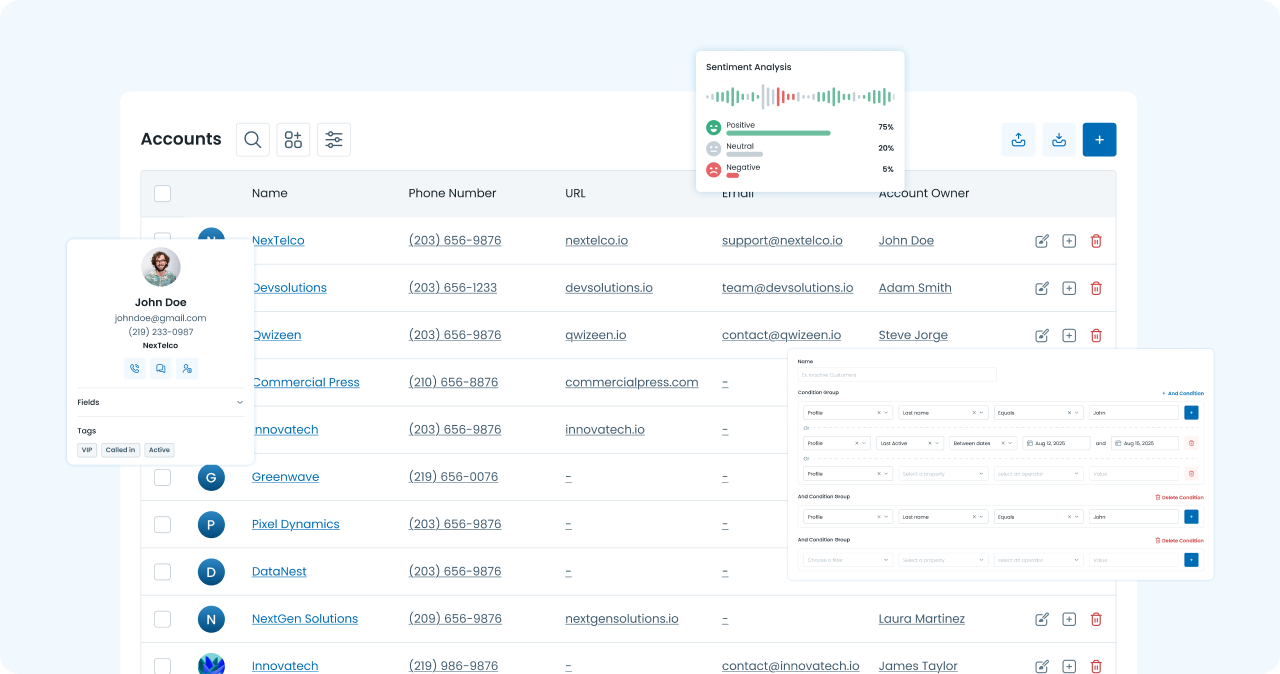Expand the Fields section chevron

[240, 403]
